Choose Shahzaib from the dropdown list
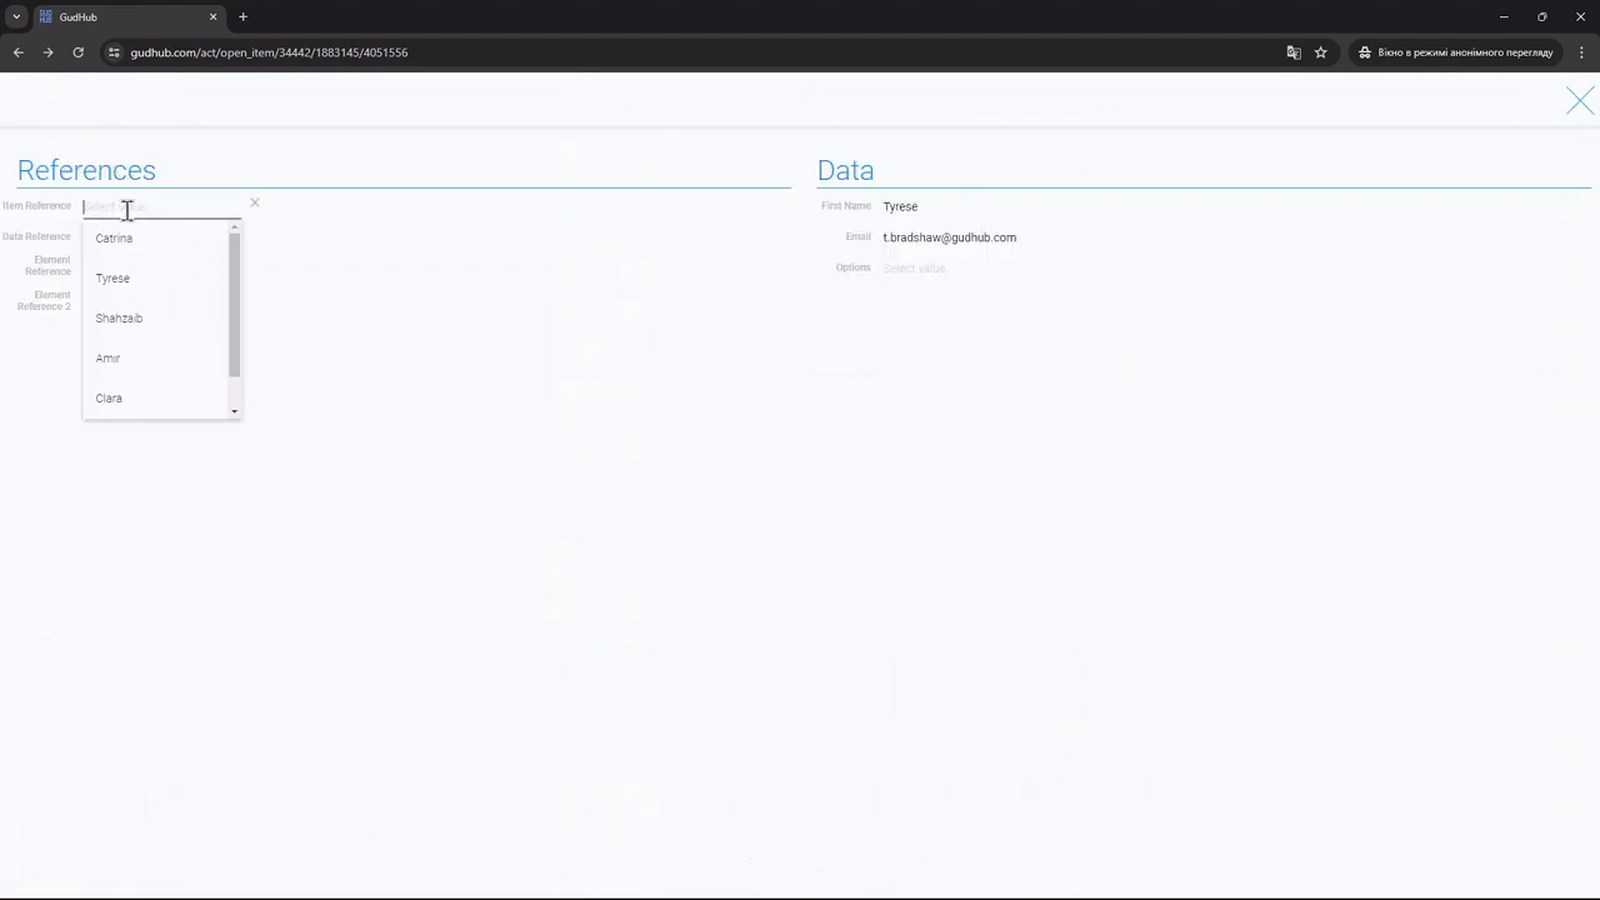This screenshot has width=1600, height=900. point(156,318)
